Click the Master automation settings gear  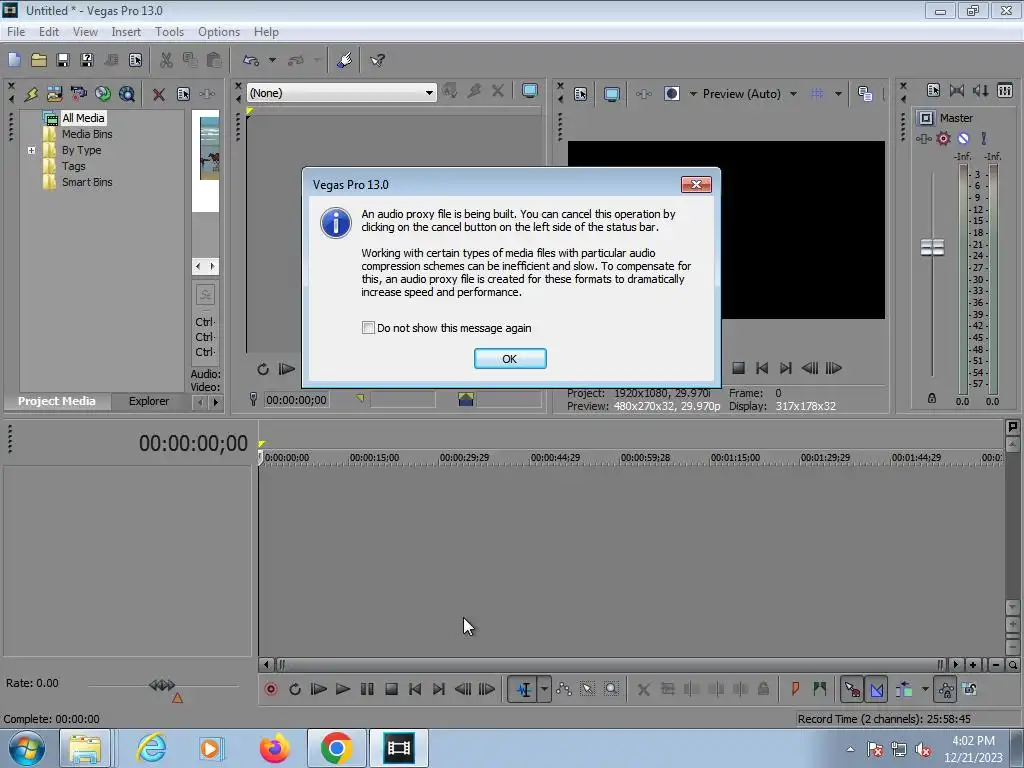point(943,138)
